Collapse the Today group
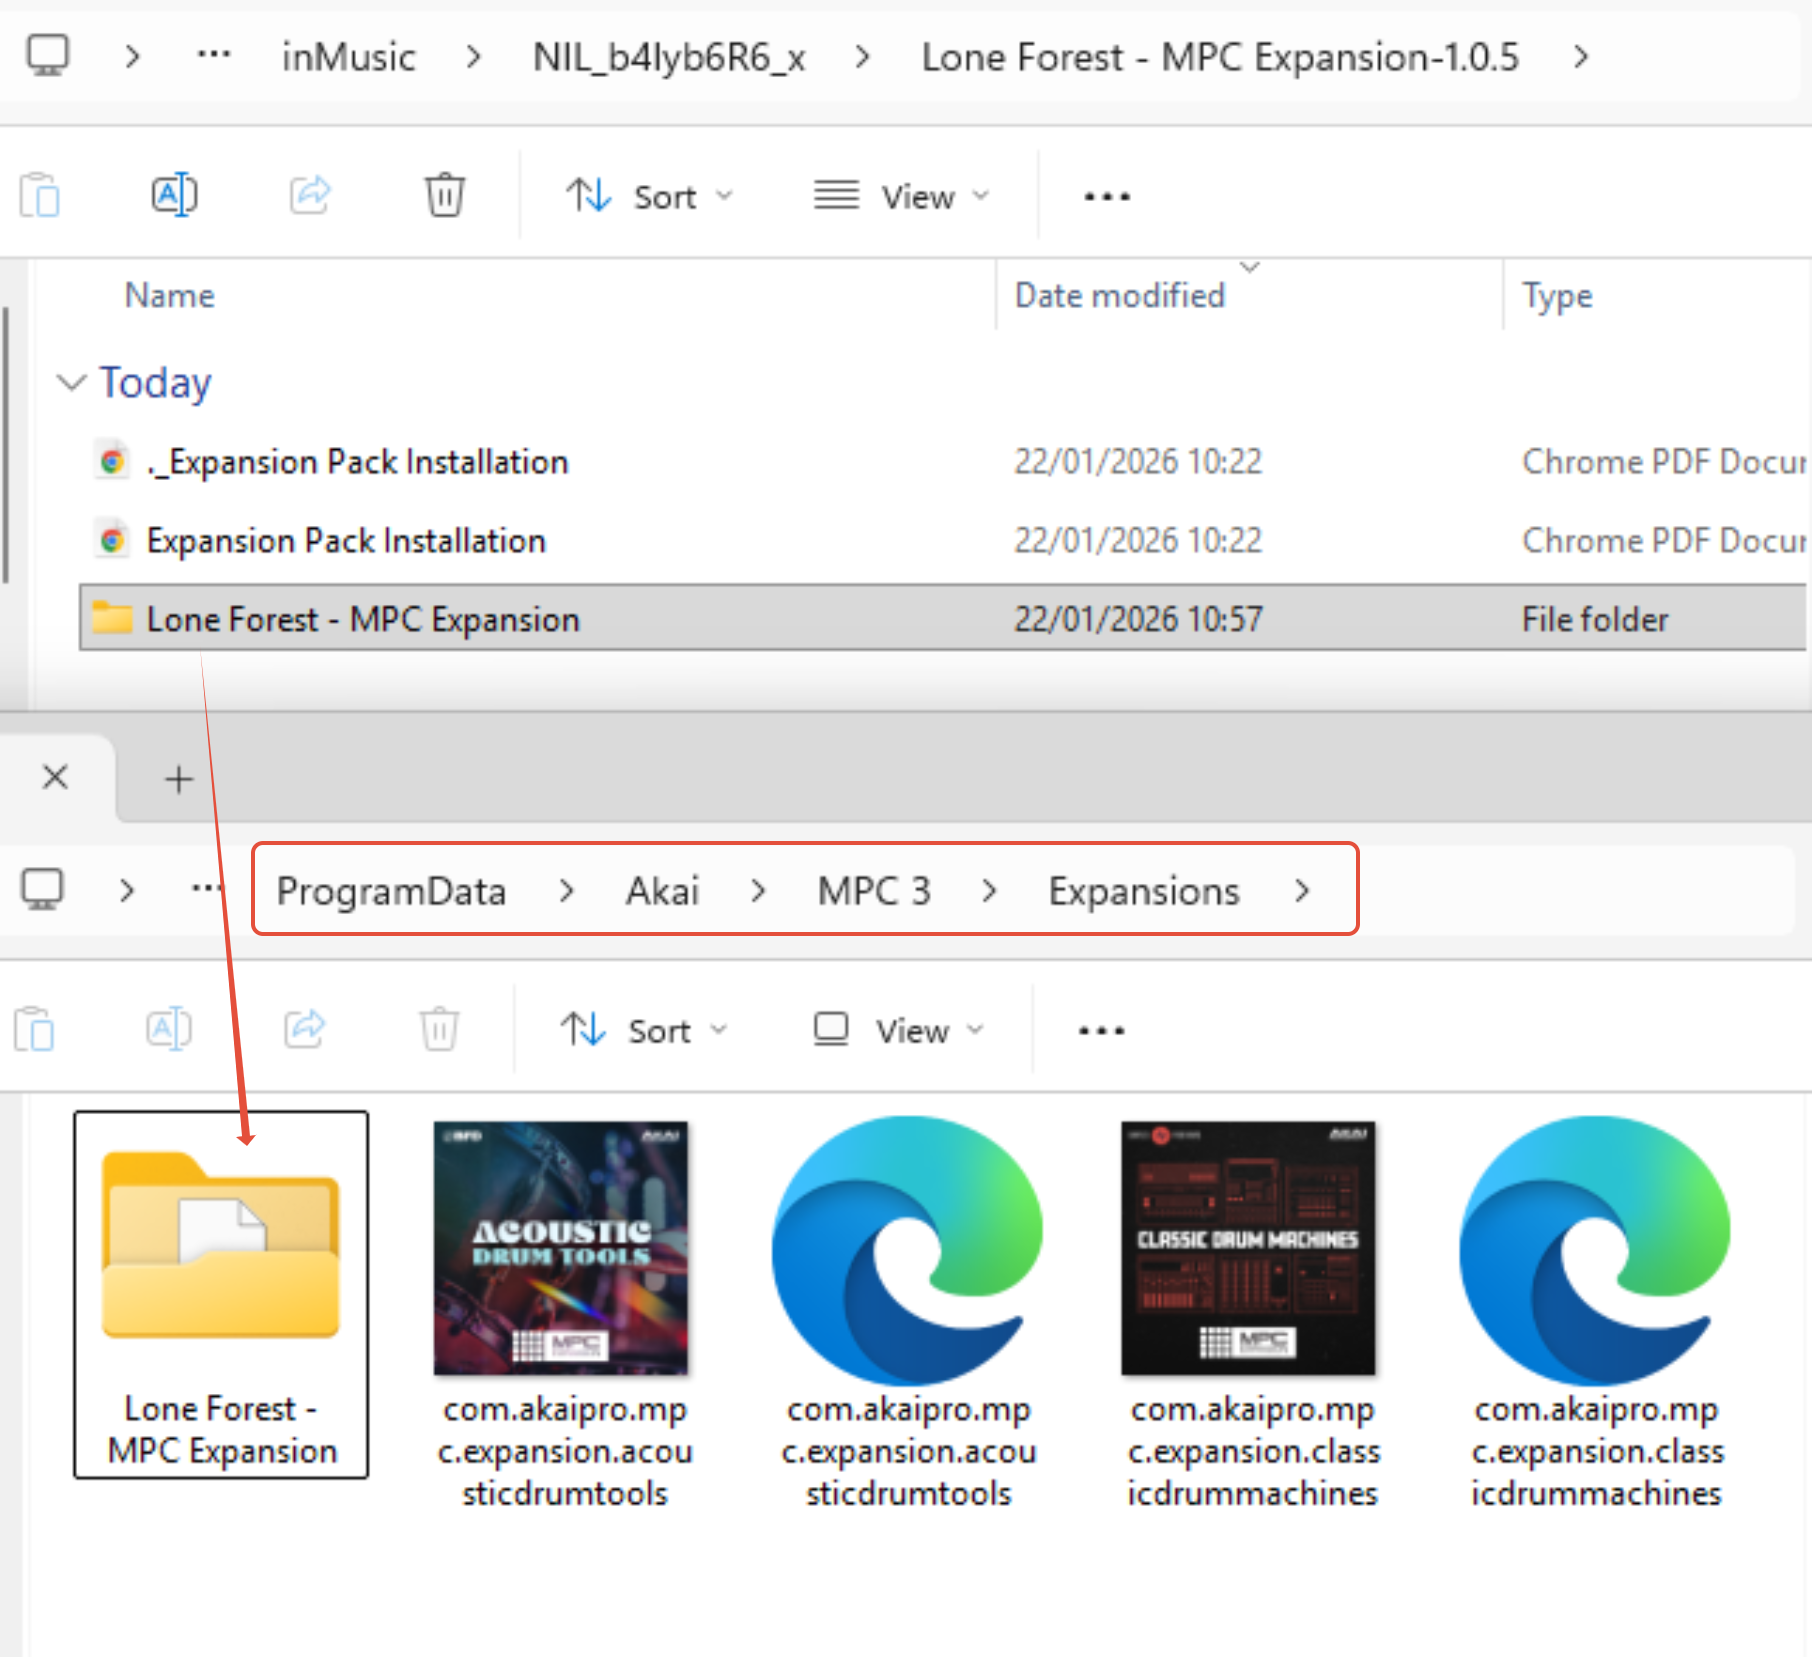Viewport: 1812px width, 1657px height. [70, 382]
